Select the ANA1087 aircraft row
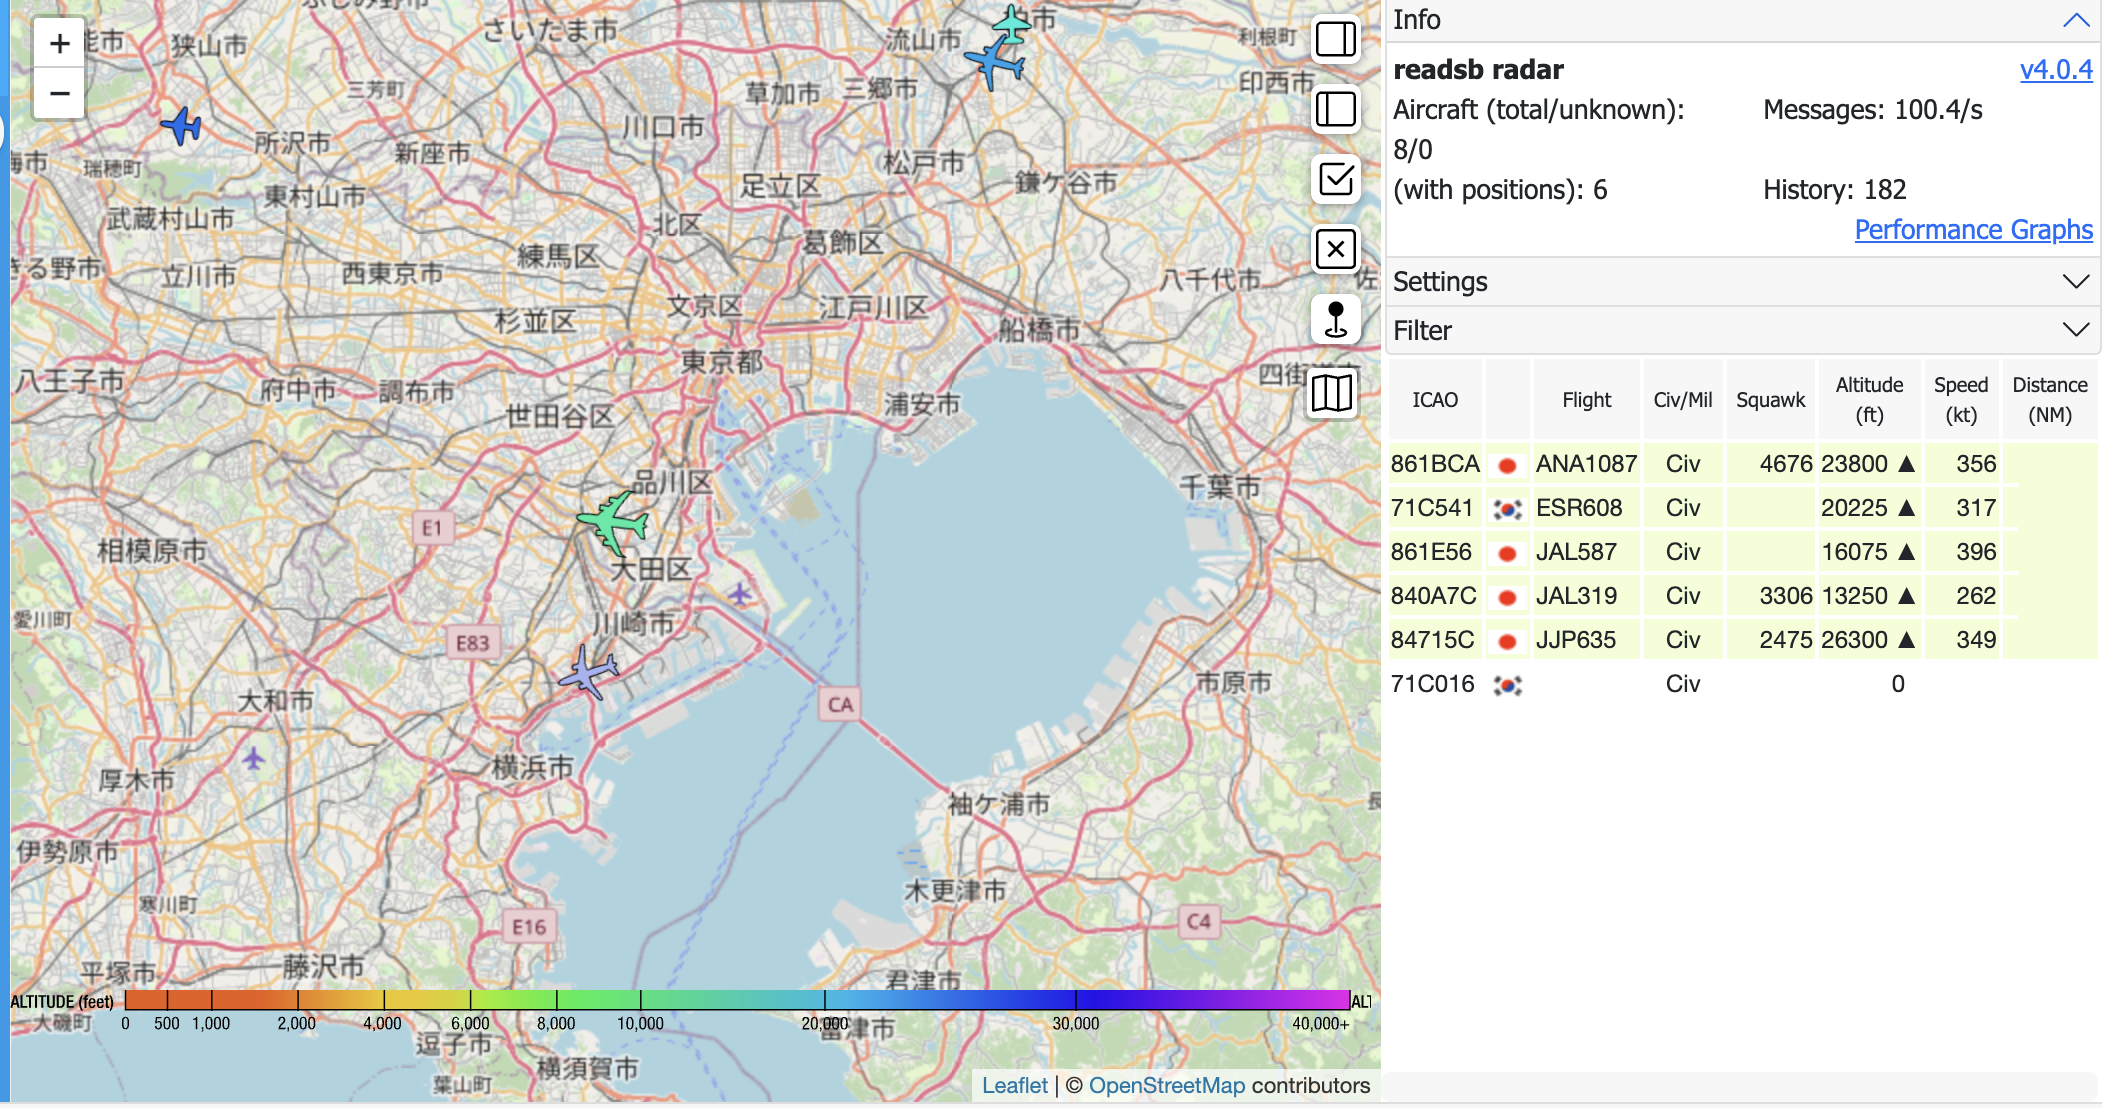Screen dimensions: 2102x1108 pyautogui.click(x=1586, y=464)
